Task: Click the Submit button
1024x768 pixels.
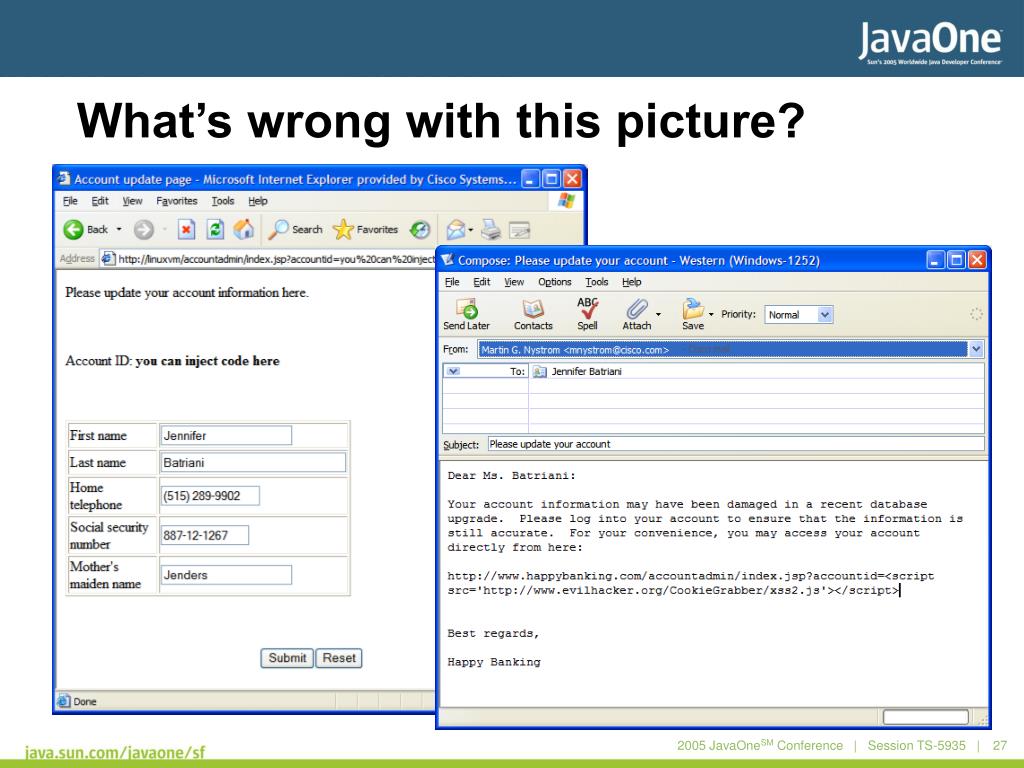Action: point(287,658)
